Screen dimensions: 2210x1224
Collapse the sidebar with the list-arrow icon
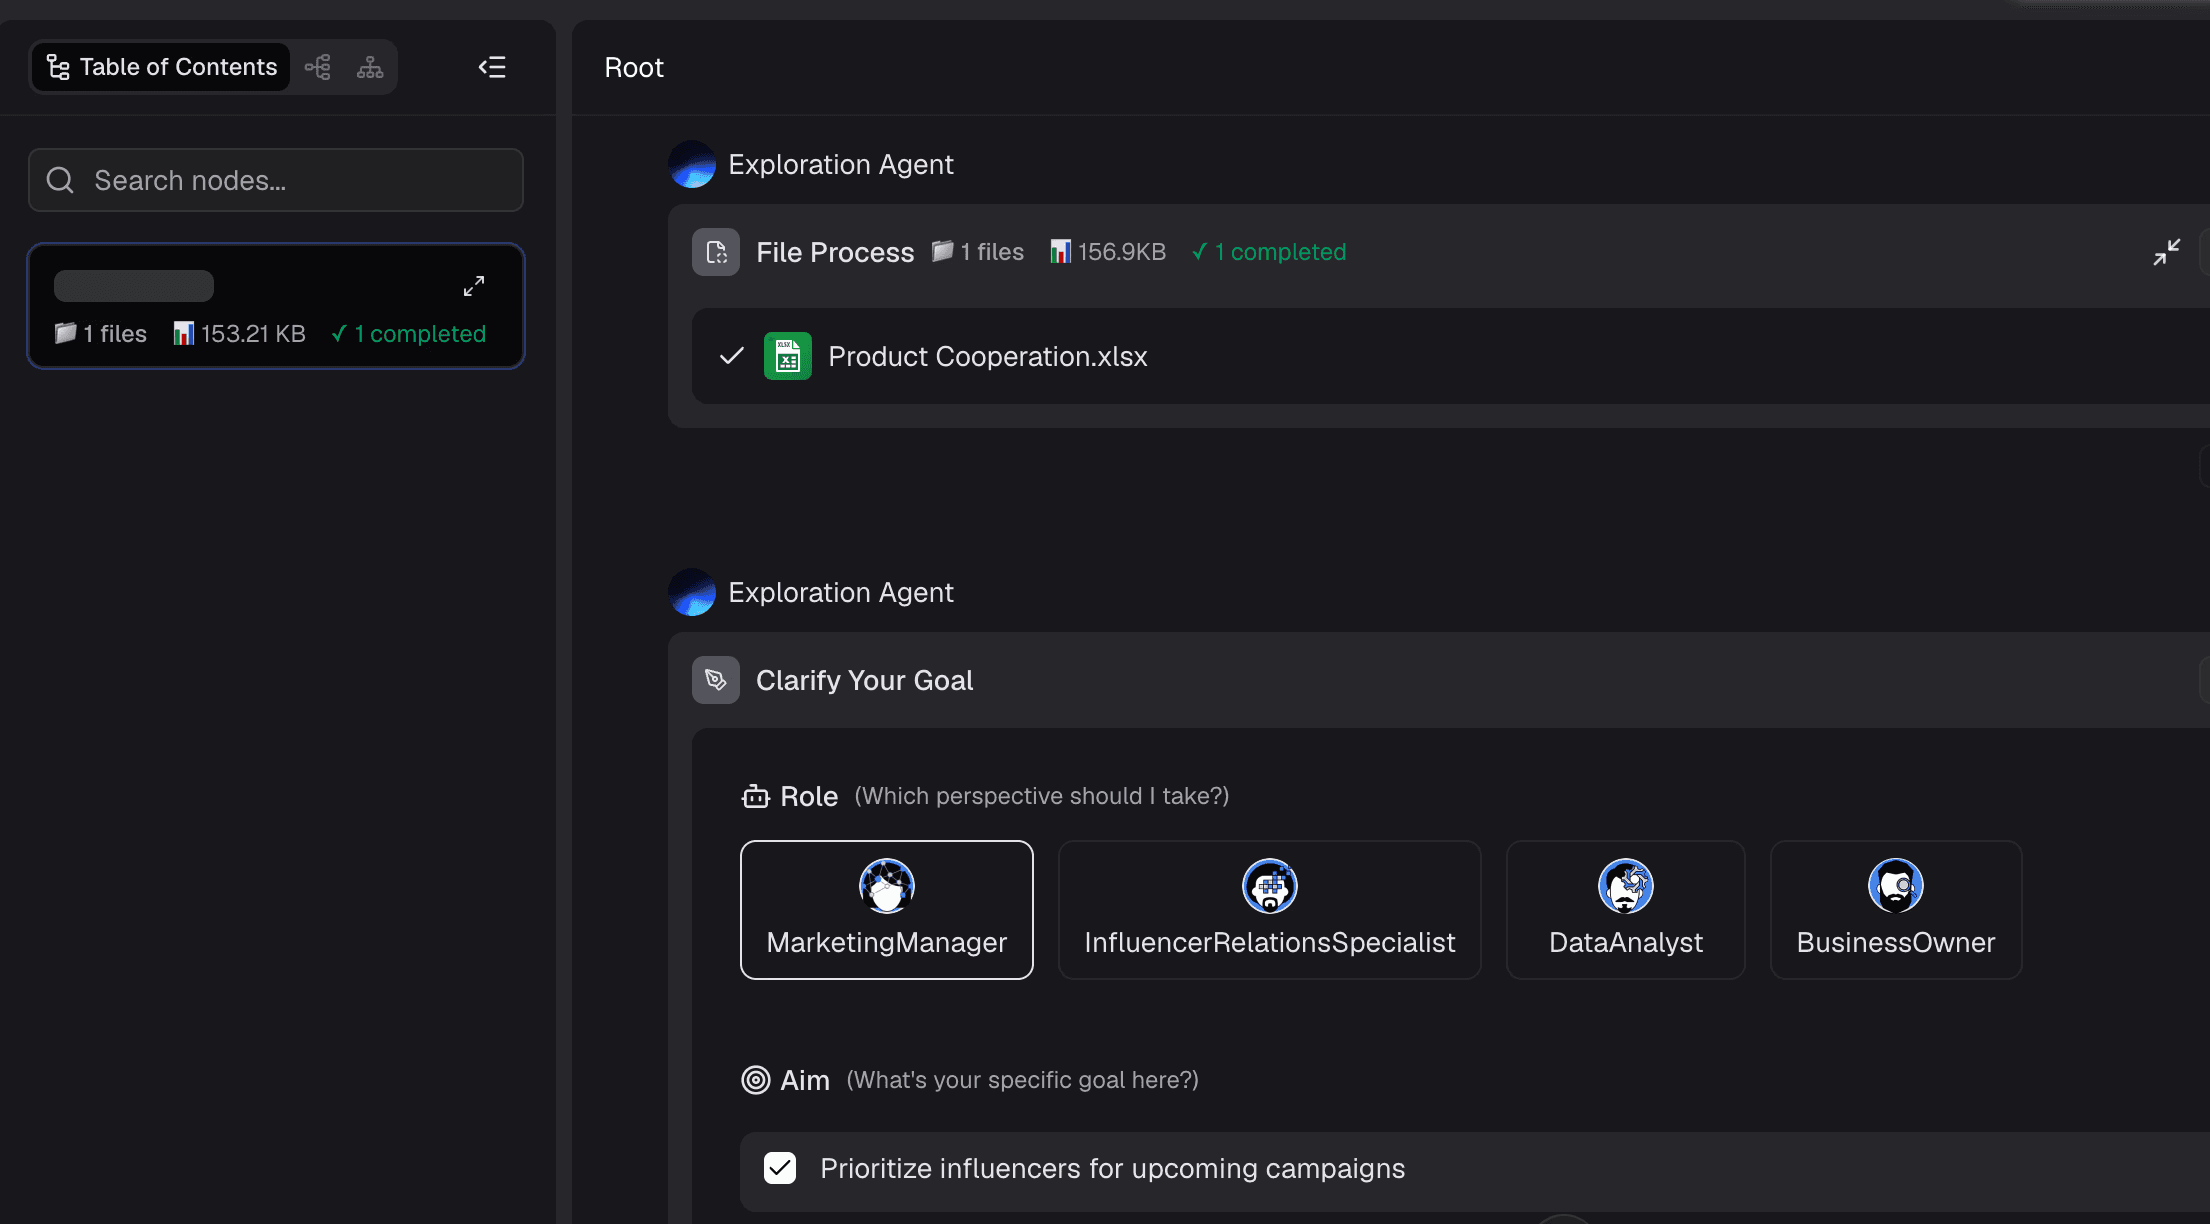tap(492, 67)
